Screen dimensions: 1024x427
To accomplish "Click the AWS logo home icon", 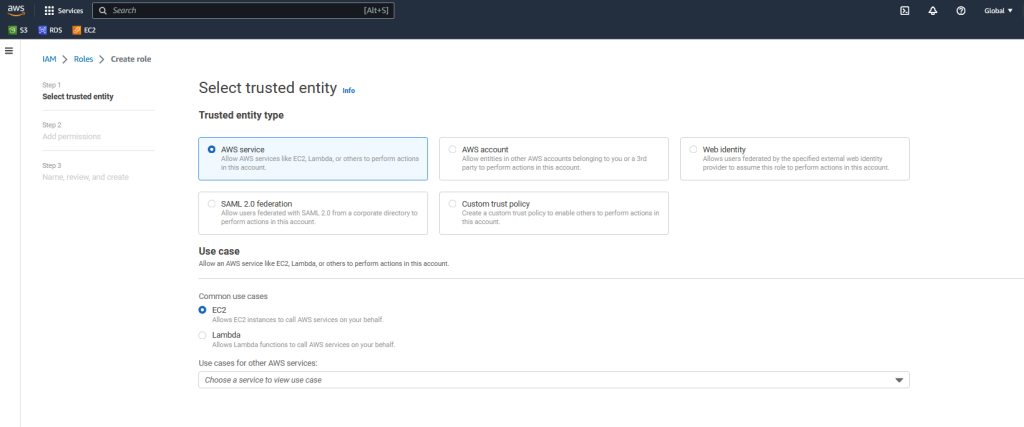I will coord(16,10).
